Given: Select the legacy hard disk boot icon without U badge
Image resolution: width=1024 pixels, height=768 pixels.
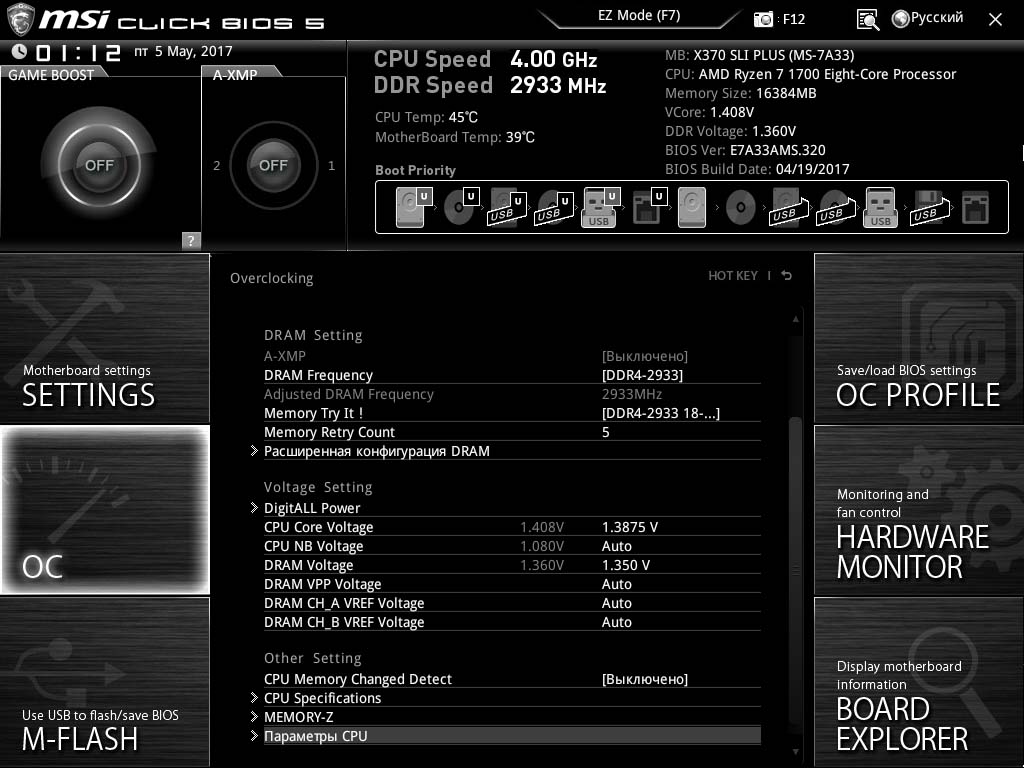Looking at the screenshot, I should pos(692,207).
